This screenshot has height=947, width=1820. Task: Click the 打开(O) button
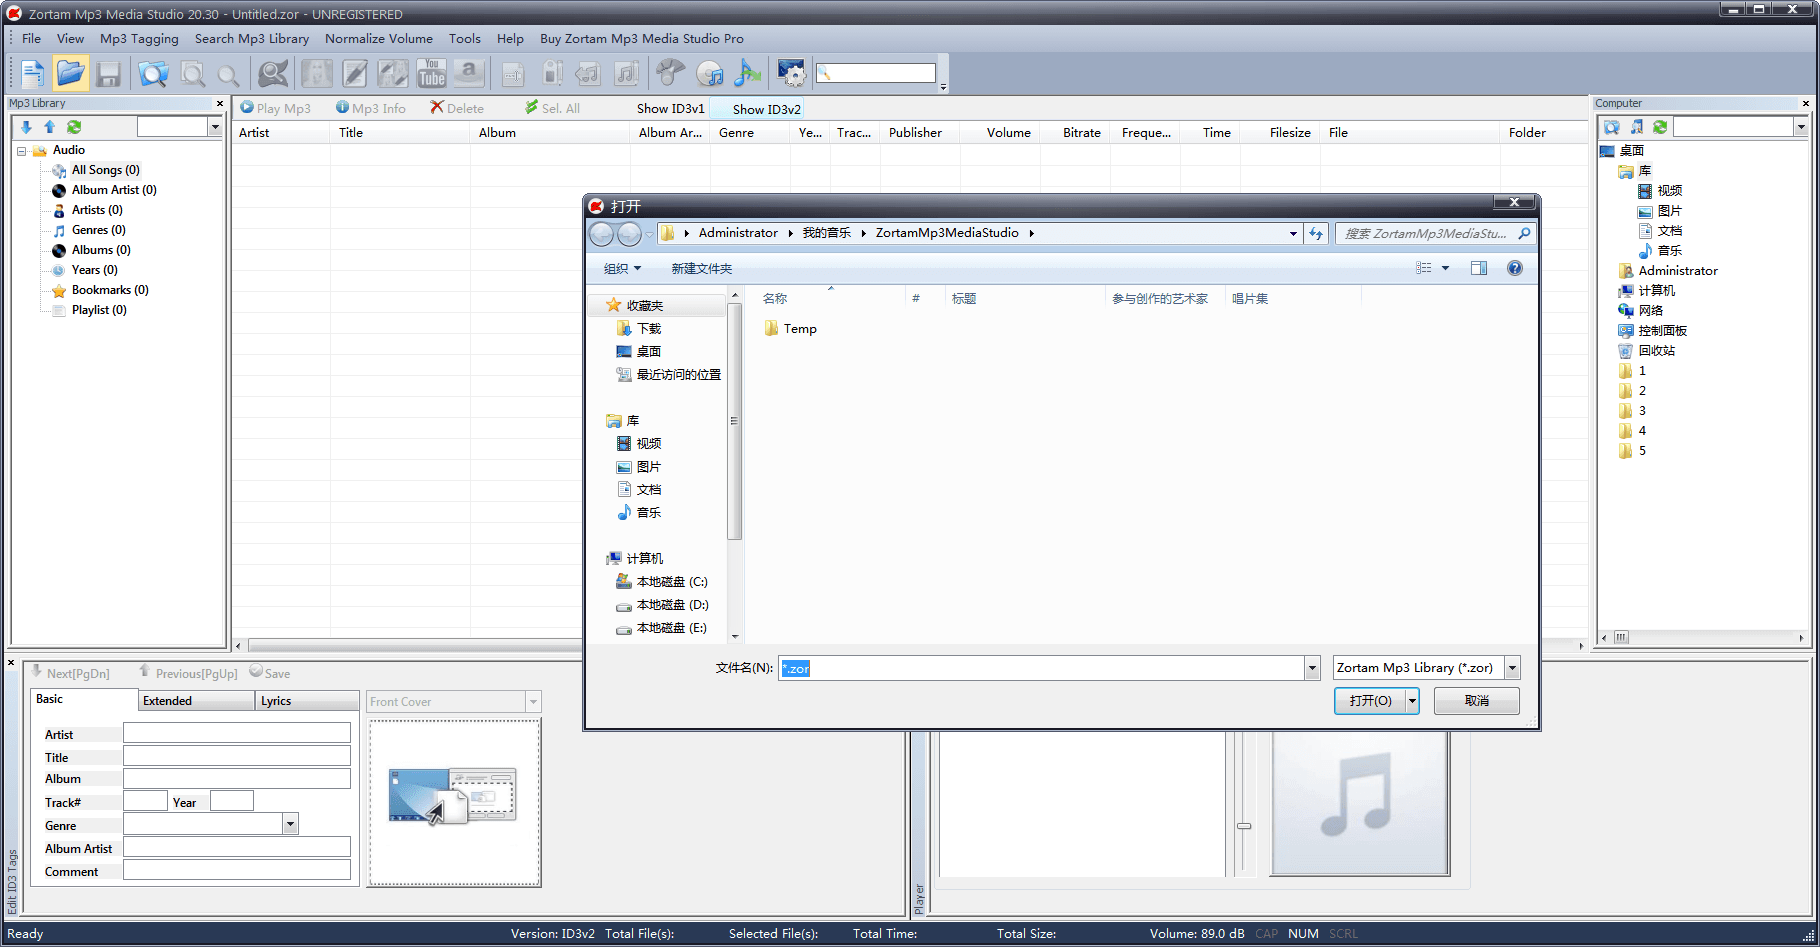pos(1370,701)
